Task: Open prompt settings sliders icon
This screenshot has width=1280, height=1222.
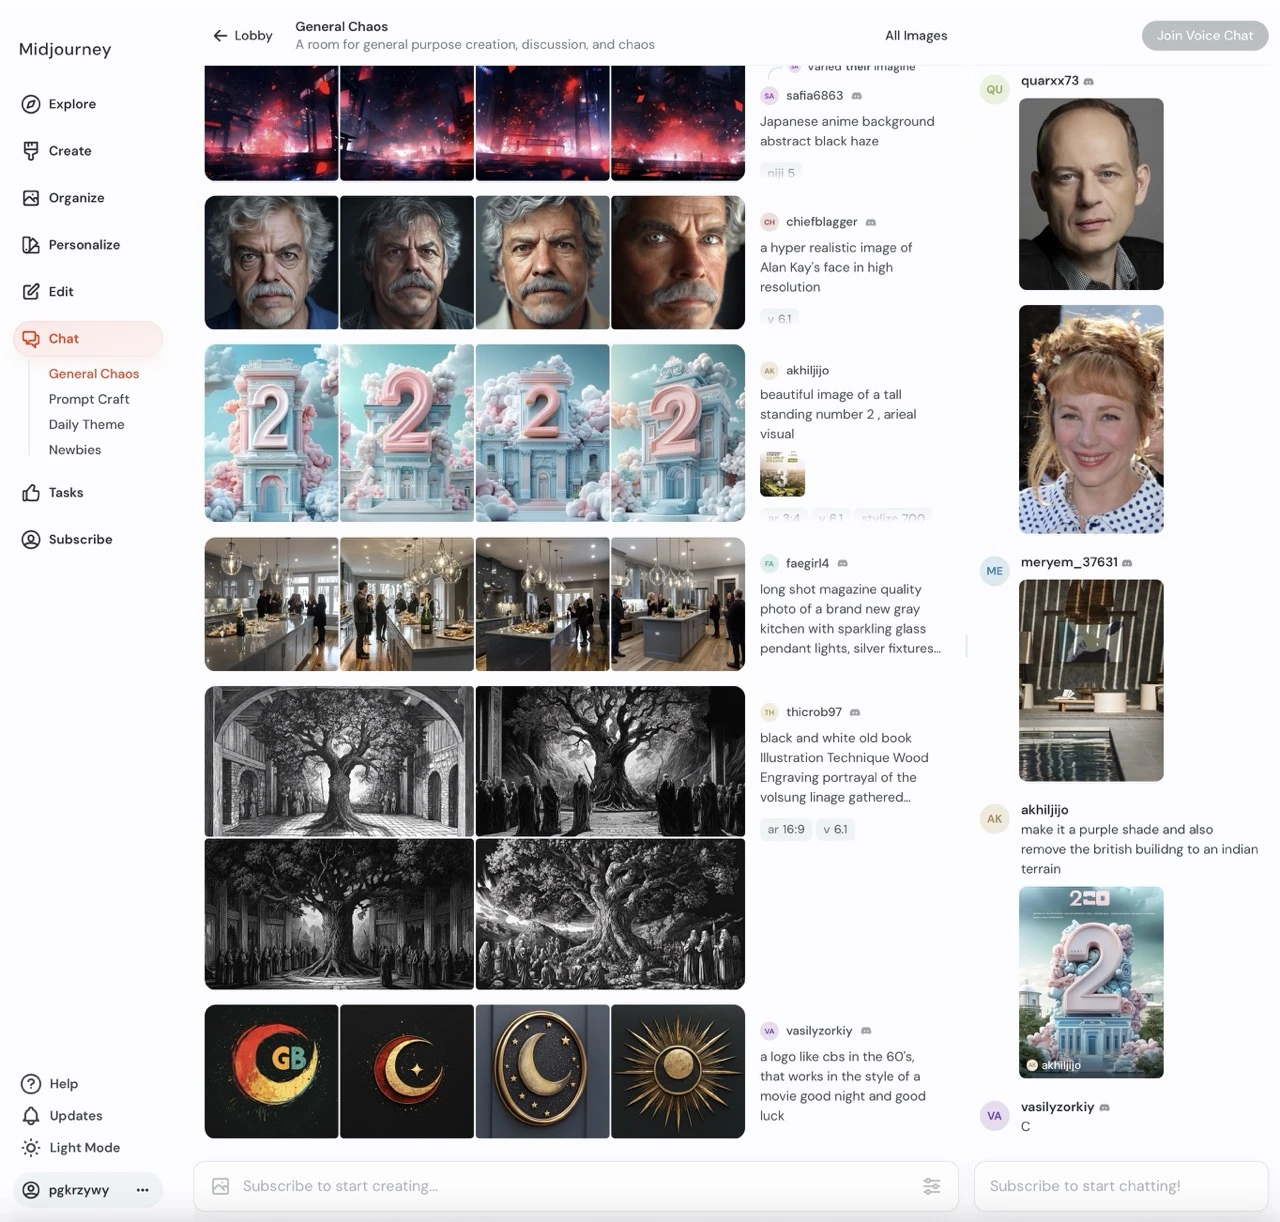Action: point(931,1186)
